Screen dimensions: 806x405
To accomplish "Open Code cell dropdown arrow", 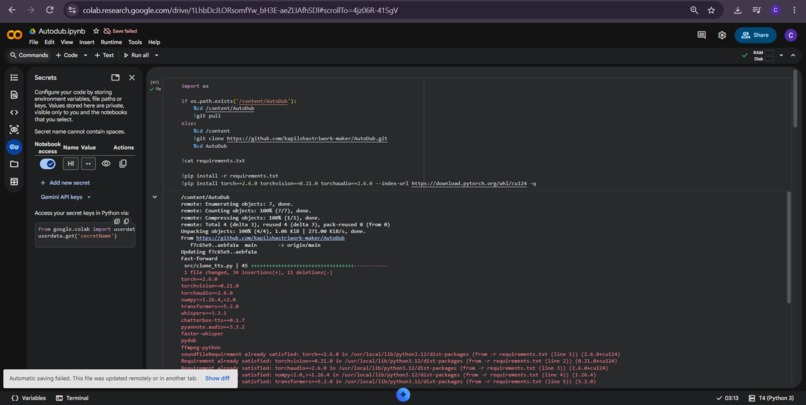I will click(85, 55).
